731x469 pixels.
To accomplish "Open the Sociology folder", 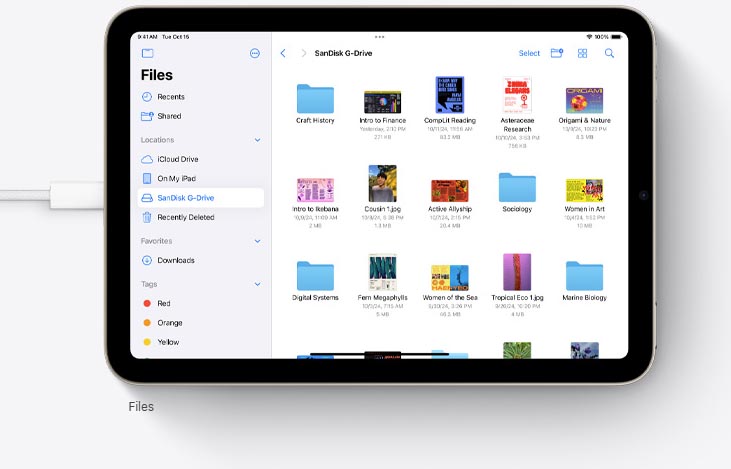I will point(517,187).
